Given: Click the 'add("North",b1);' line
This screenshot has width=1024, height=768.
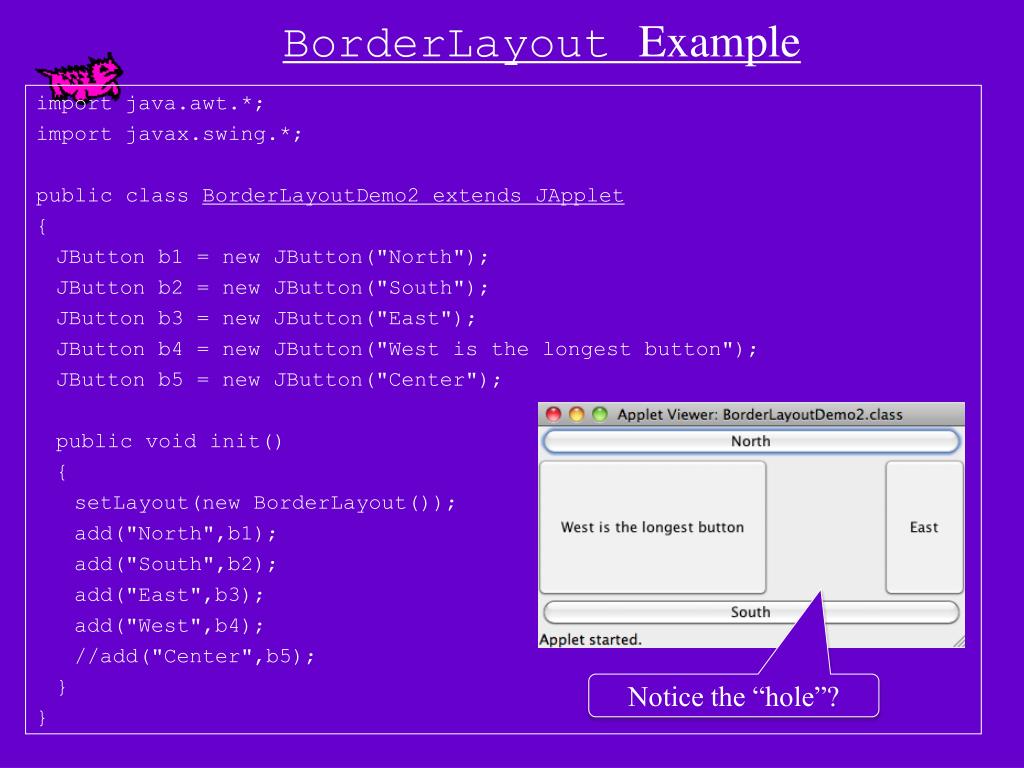Looking at the screenshot, I should click(x=176, y=534).
